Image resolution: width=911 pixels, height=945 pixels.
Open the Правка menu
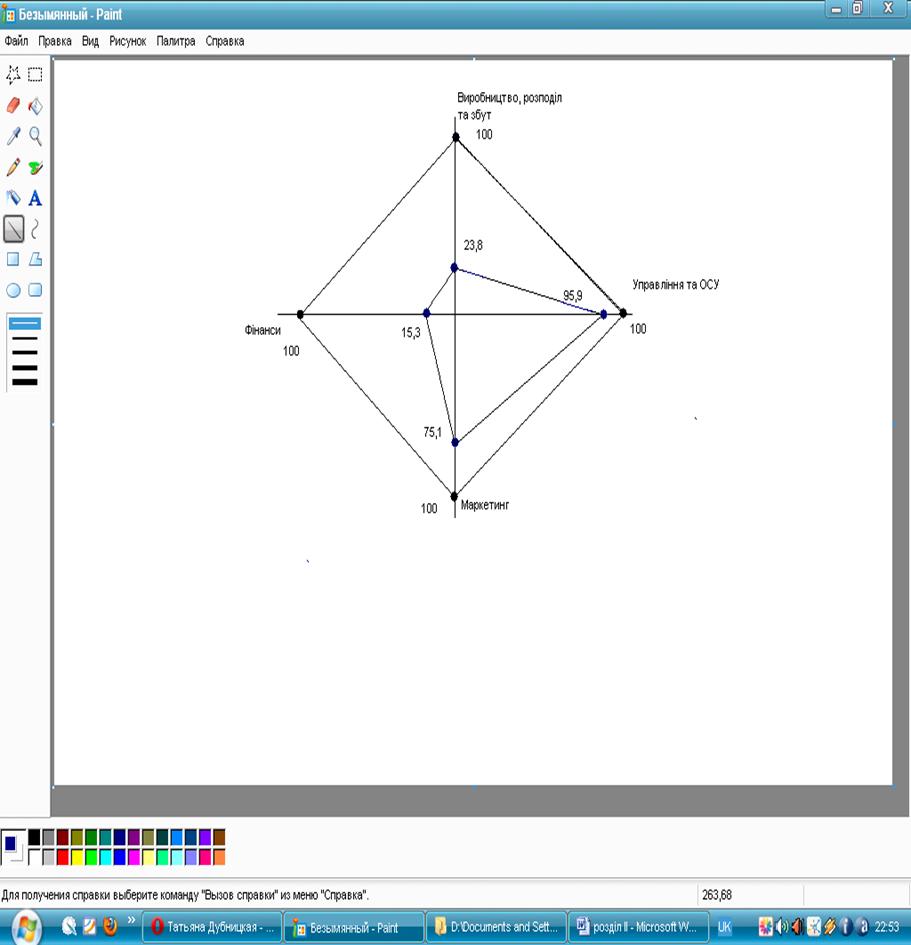click(55, 41)
